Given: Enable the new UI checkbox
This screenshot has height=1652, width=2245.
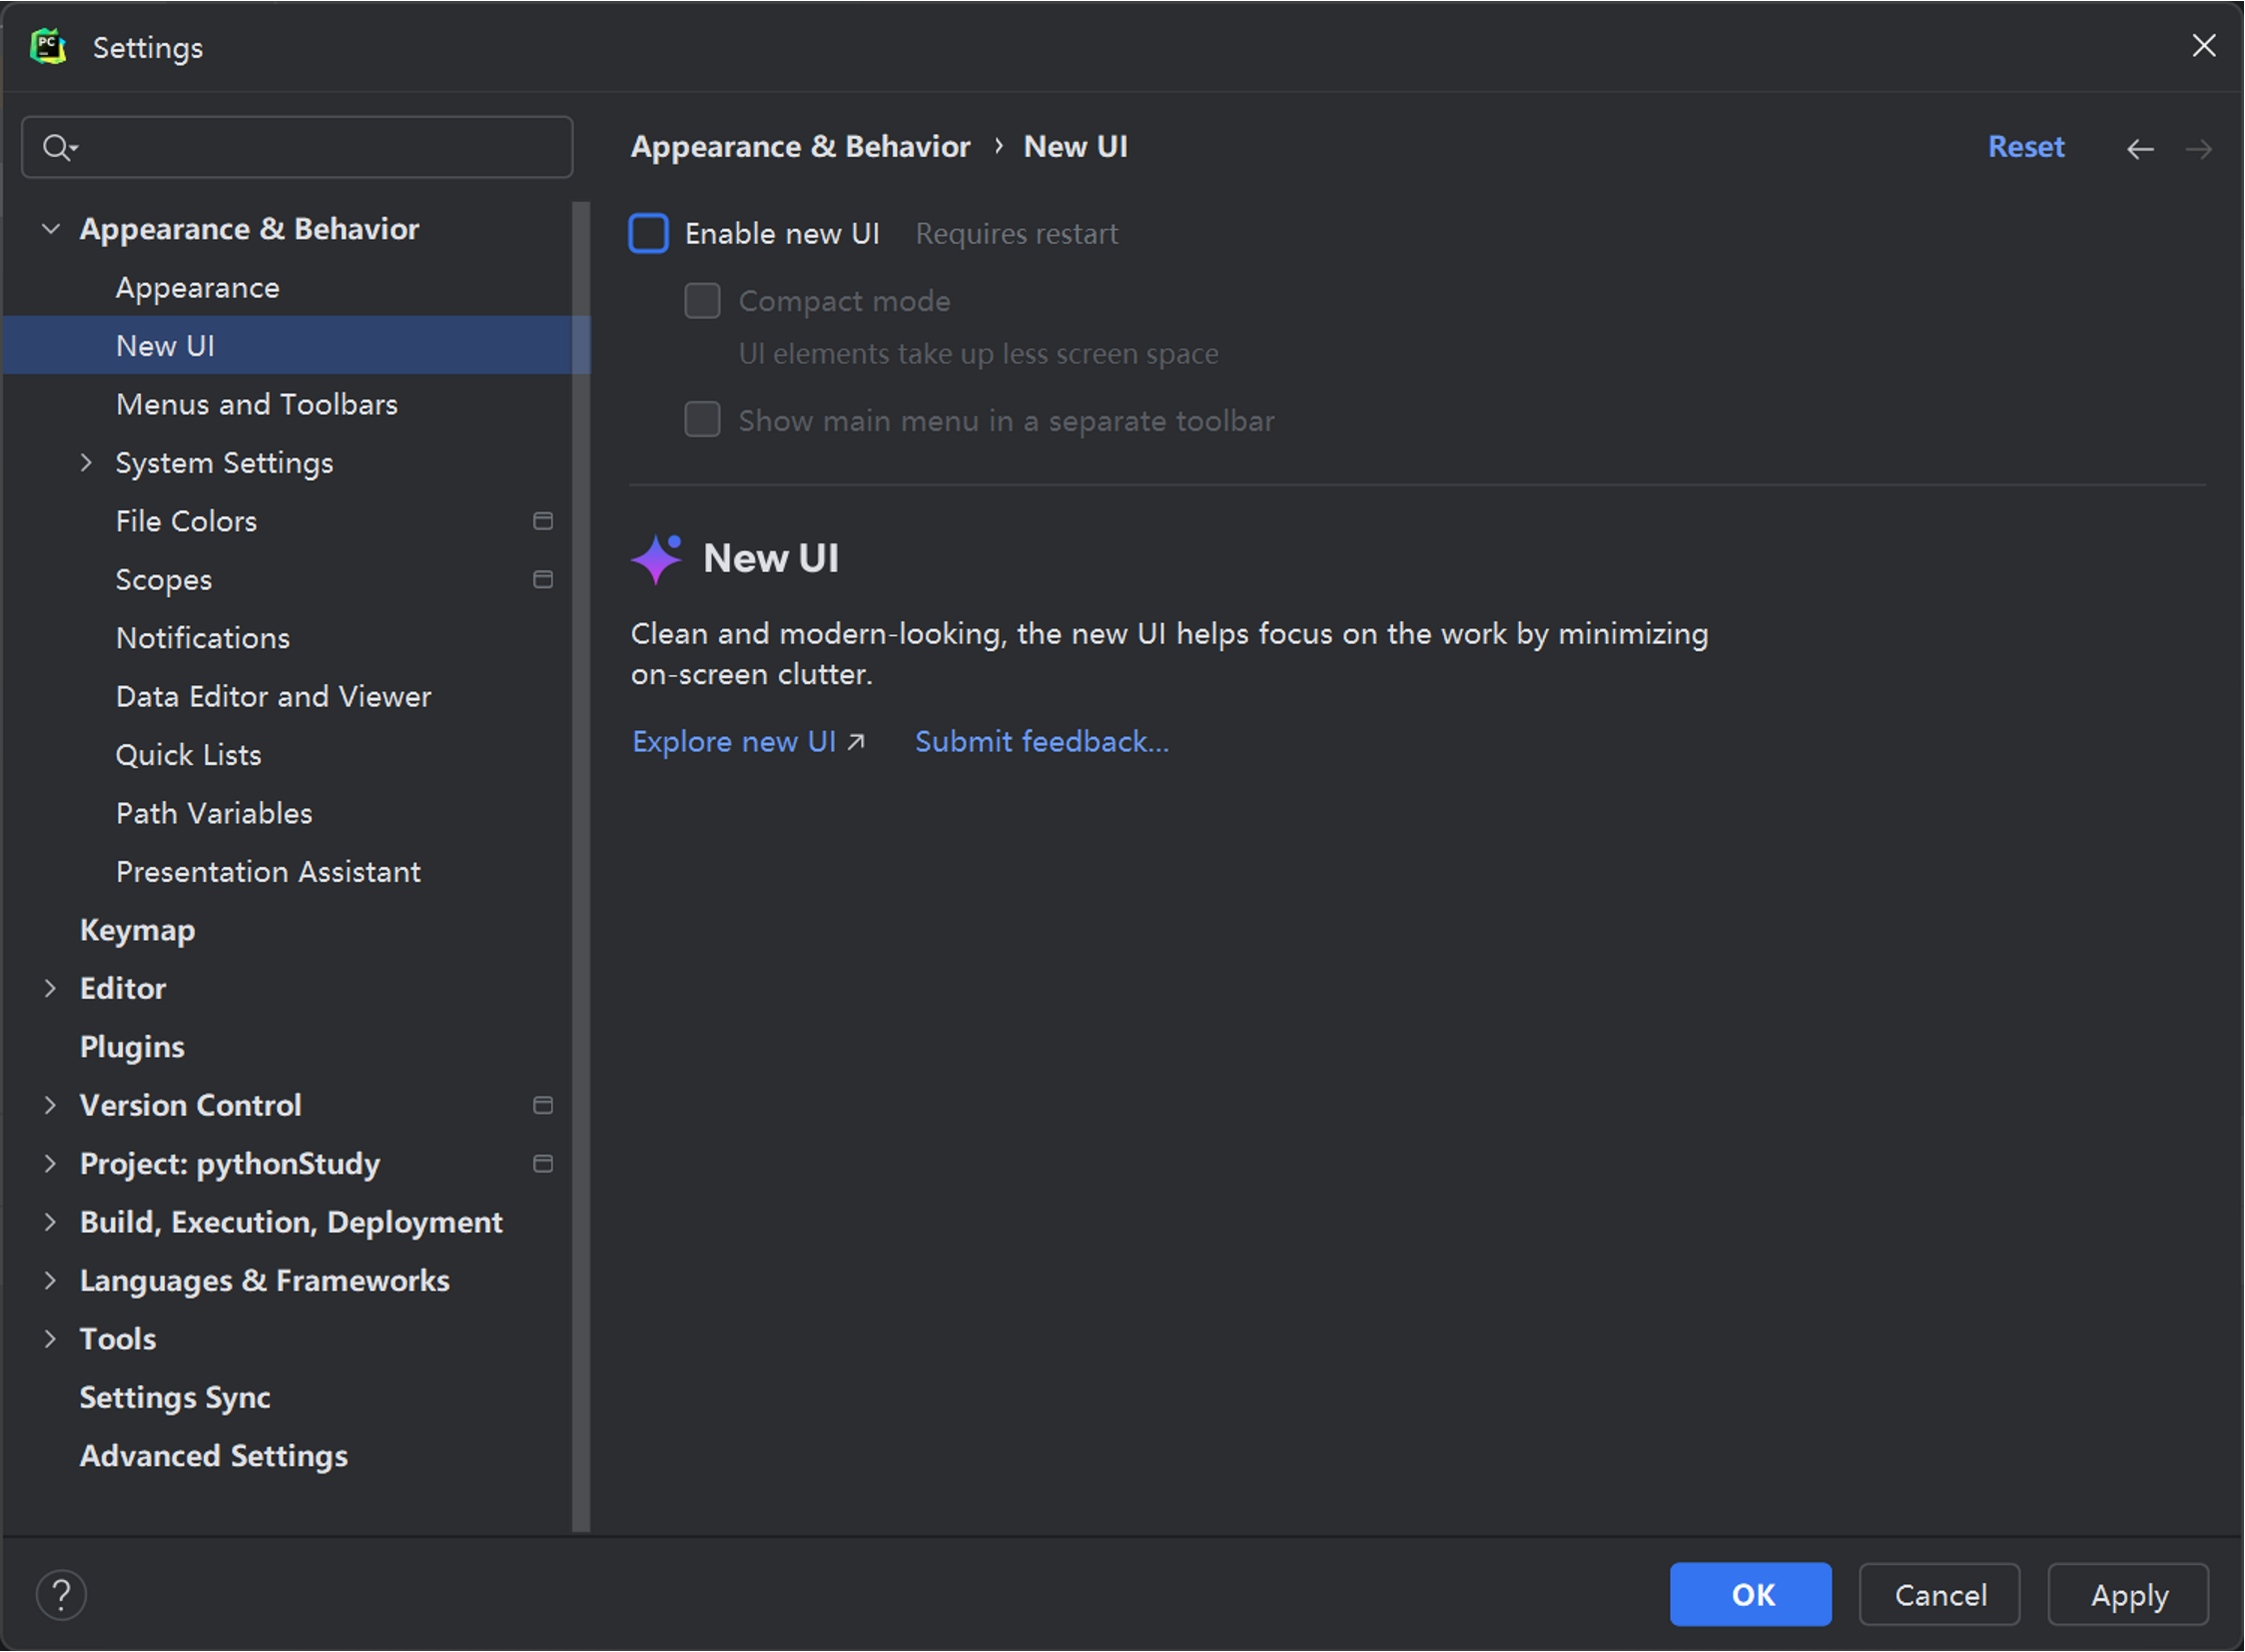Looking at the screenshot, I should [x=649, y=233].
